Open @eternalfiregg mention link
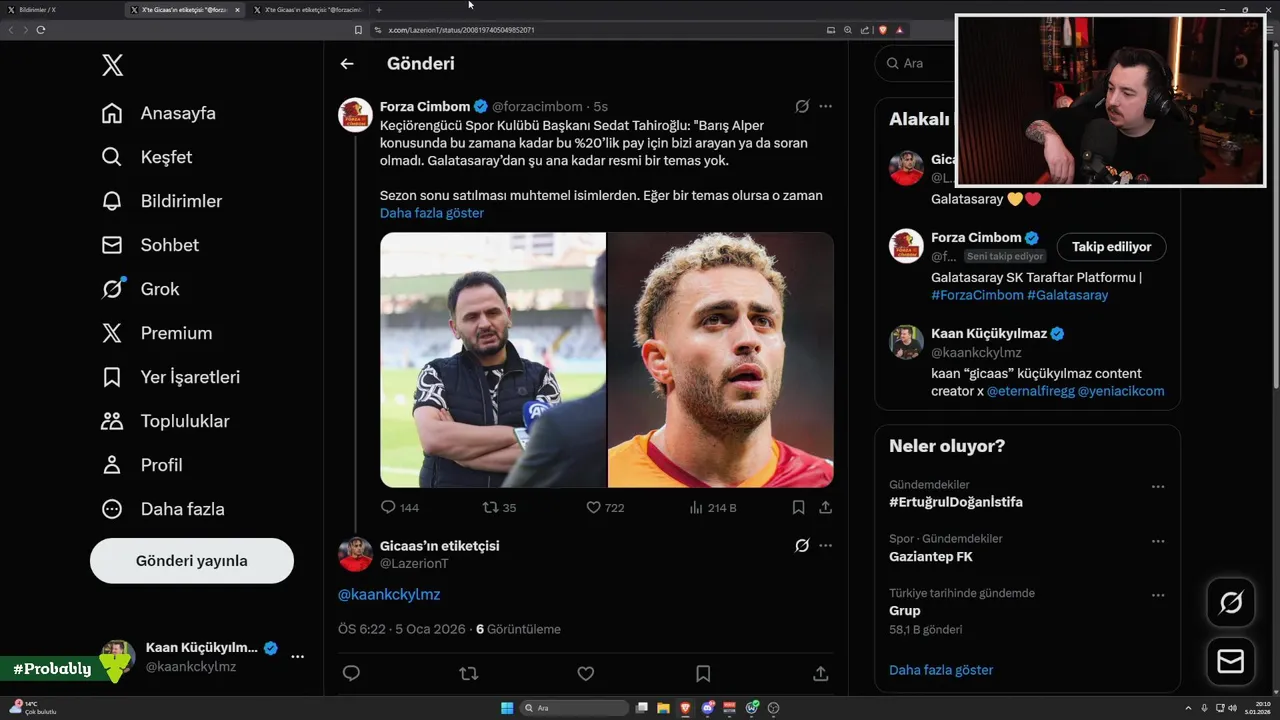The height and width of the screenshot is (720, 1280). pos(1030,391)
